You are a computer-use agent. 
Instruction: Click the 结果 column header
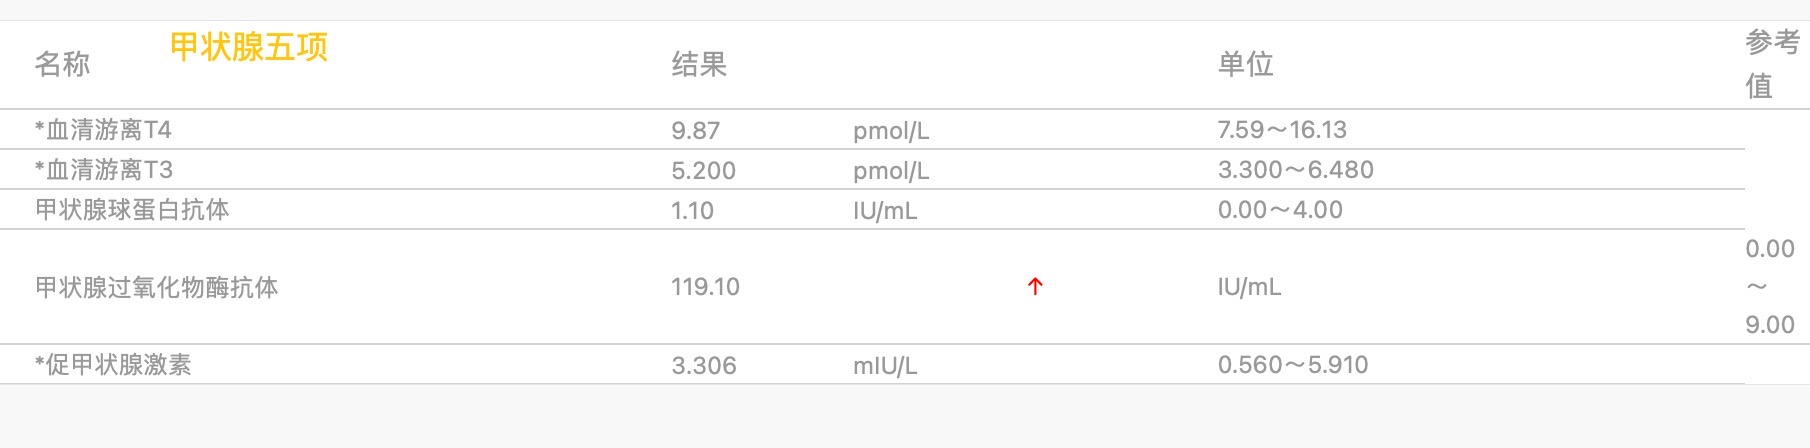click(x=699, y=65)
